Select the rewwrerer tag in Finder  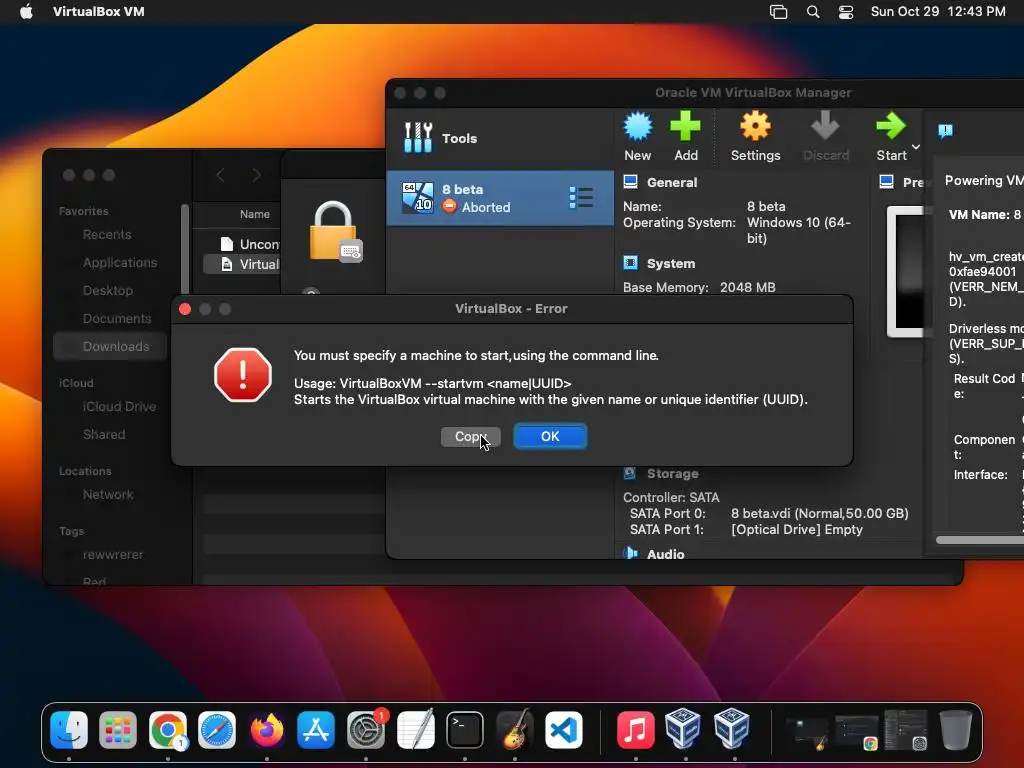(x=113, y=554)
